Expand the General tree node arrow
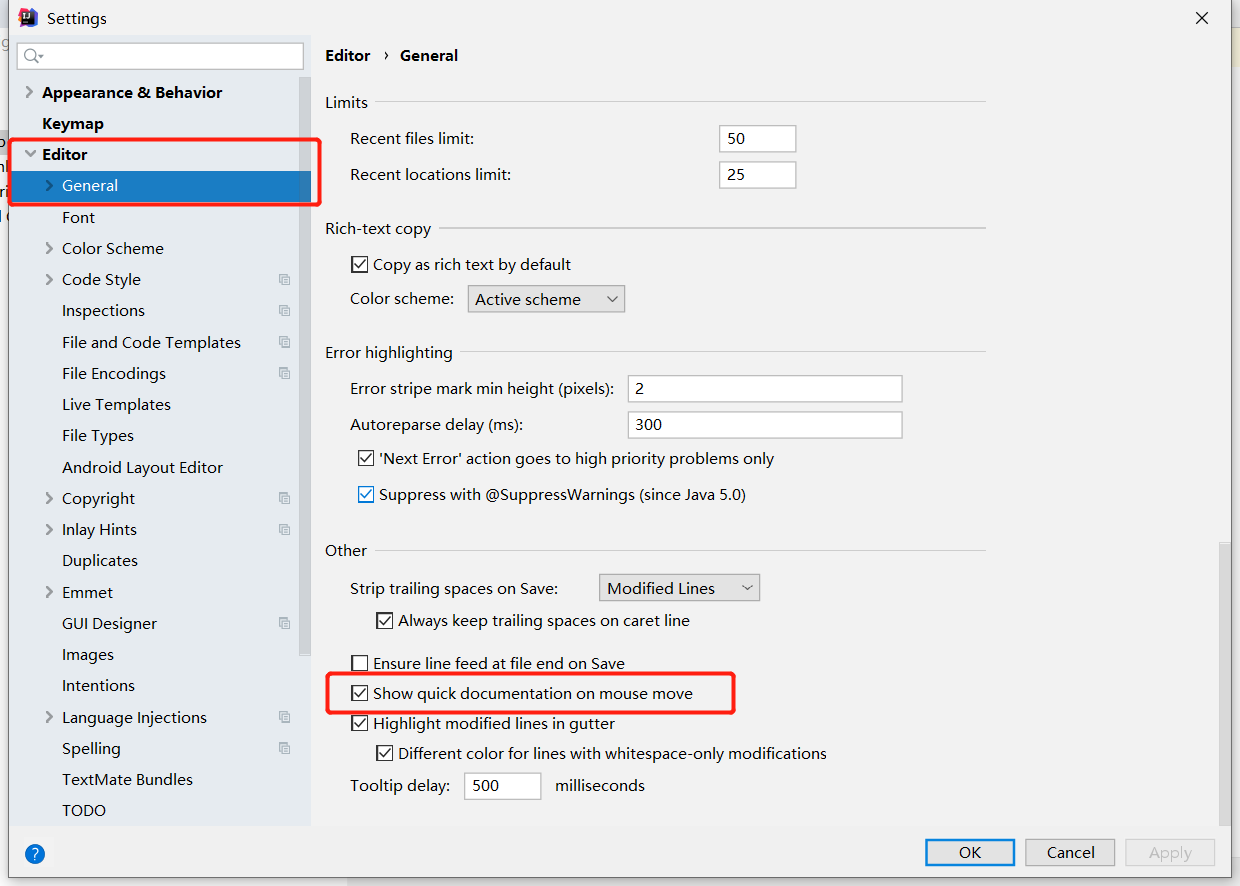The height and width of the screenshot is (886, 1240). click(x=49, y=186)
